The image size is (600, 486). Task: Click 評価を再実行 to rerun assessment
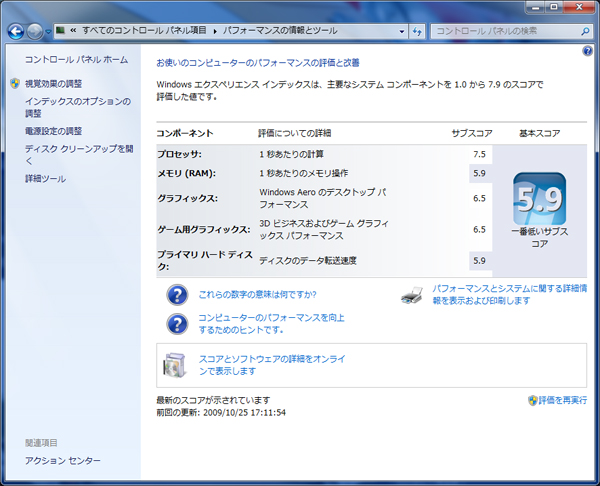[x=562, y=400]
